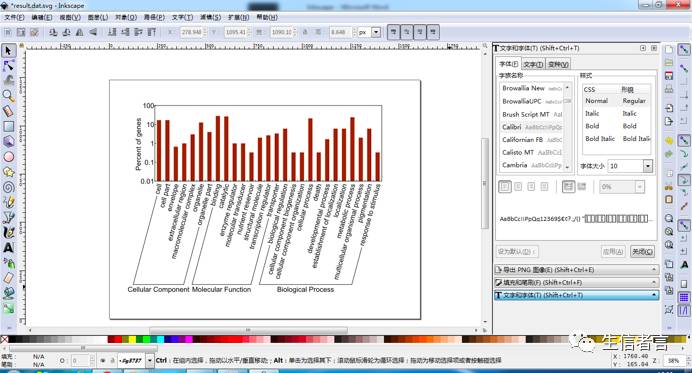Choose the Text tool
Screen dimensions: 692x373
(8, 247)
